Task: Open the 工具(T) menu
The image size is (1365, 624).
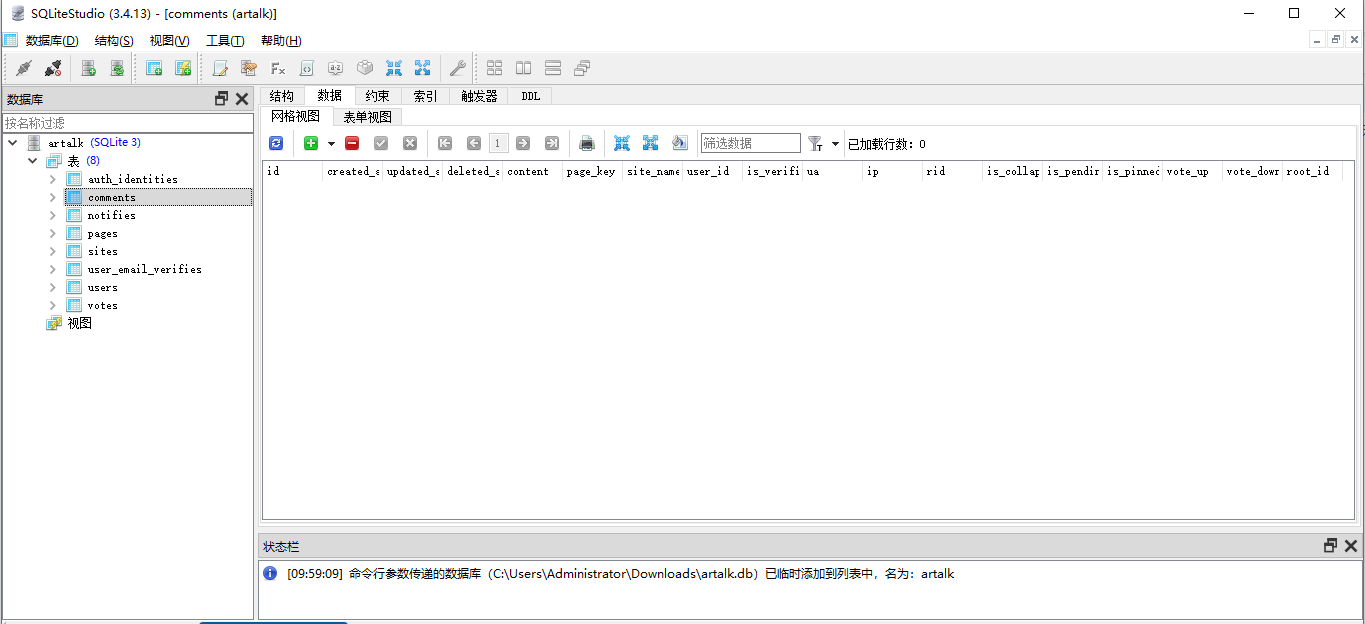Action: (x=225, y=40)
